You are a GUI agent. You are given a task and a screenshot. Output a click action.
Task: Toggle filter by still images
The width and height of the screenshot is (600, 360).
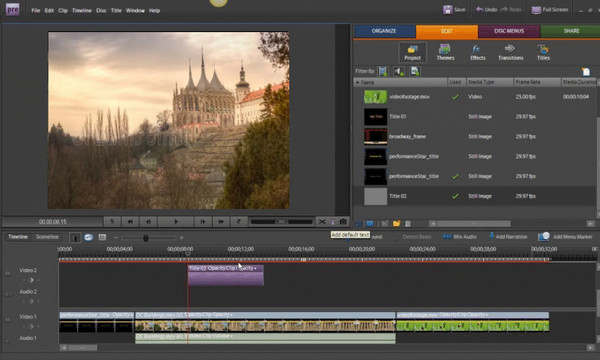click(415, 71)
